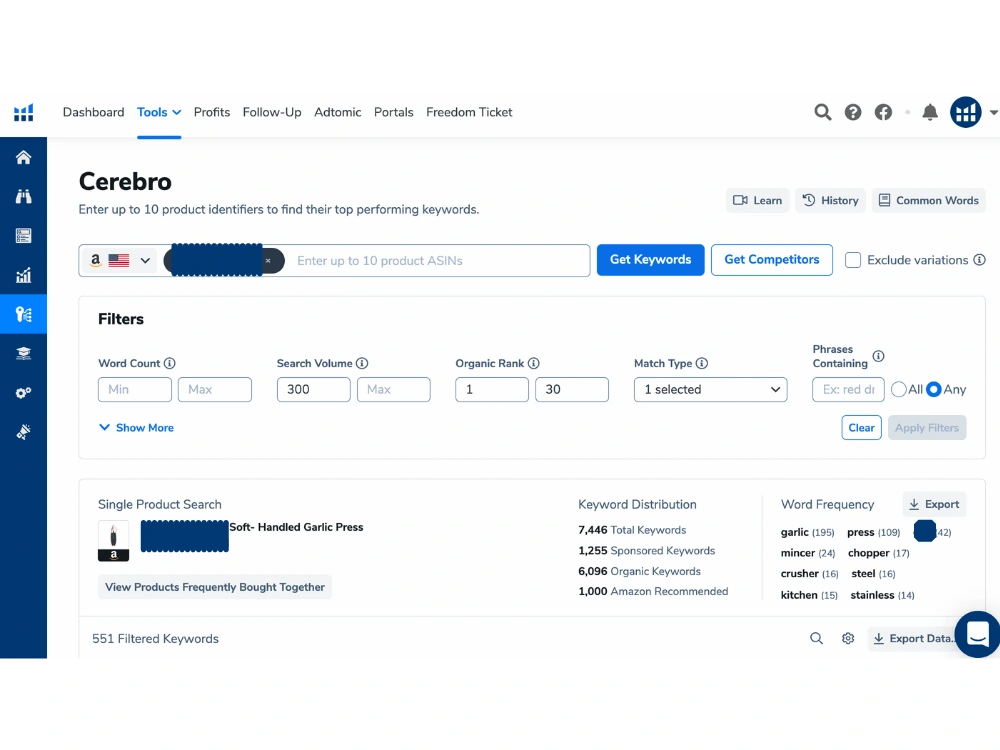Click the Phrases Containing text field

coord(848,389)
